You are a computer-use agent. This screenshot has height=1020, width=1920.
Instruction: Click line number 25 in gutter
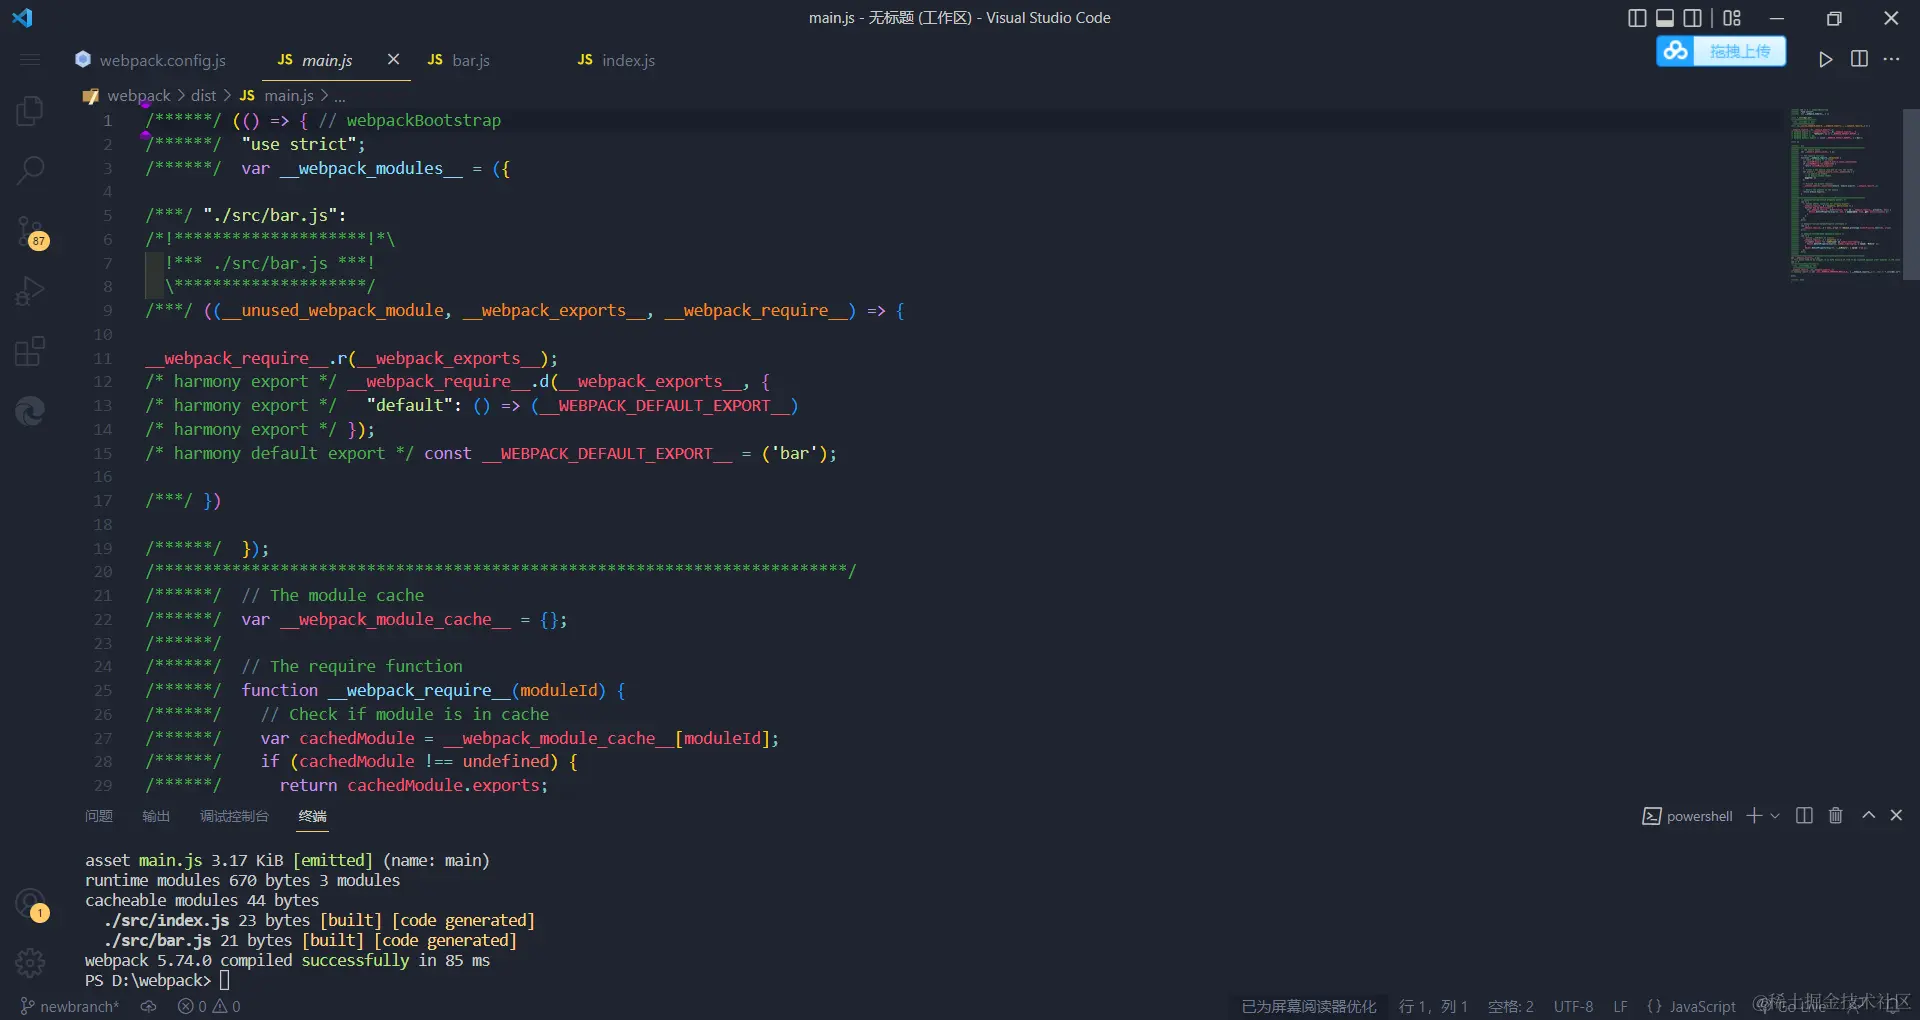(x=103, y=690)
